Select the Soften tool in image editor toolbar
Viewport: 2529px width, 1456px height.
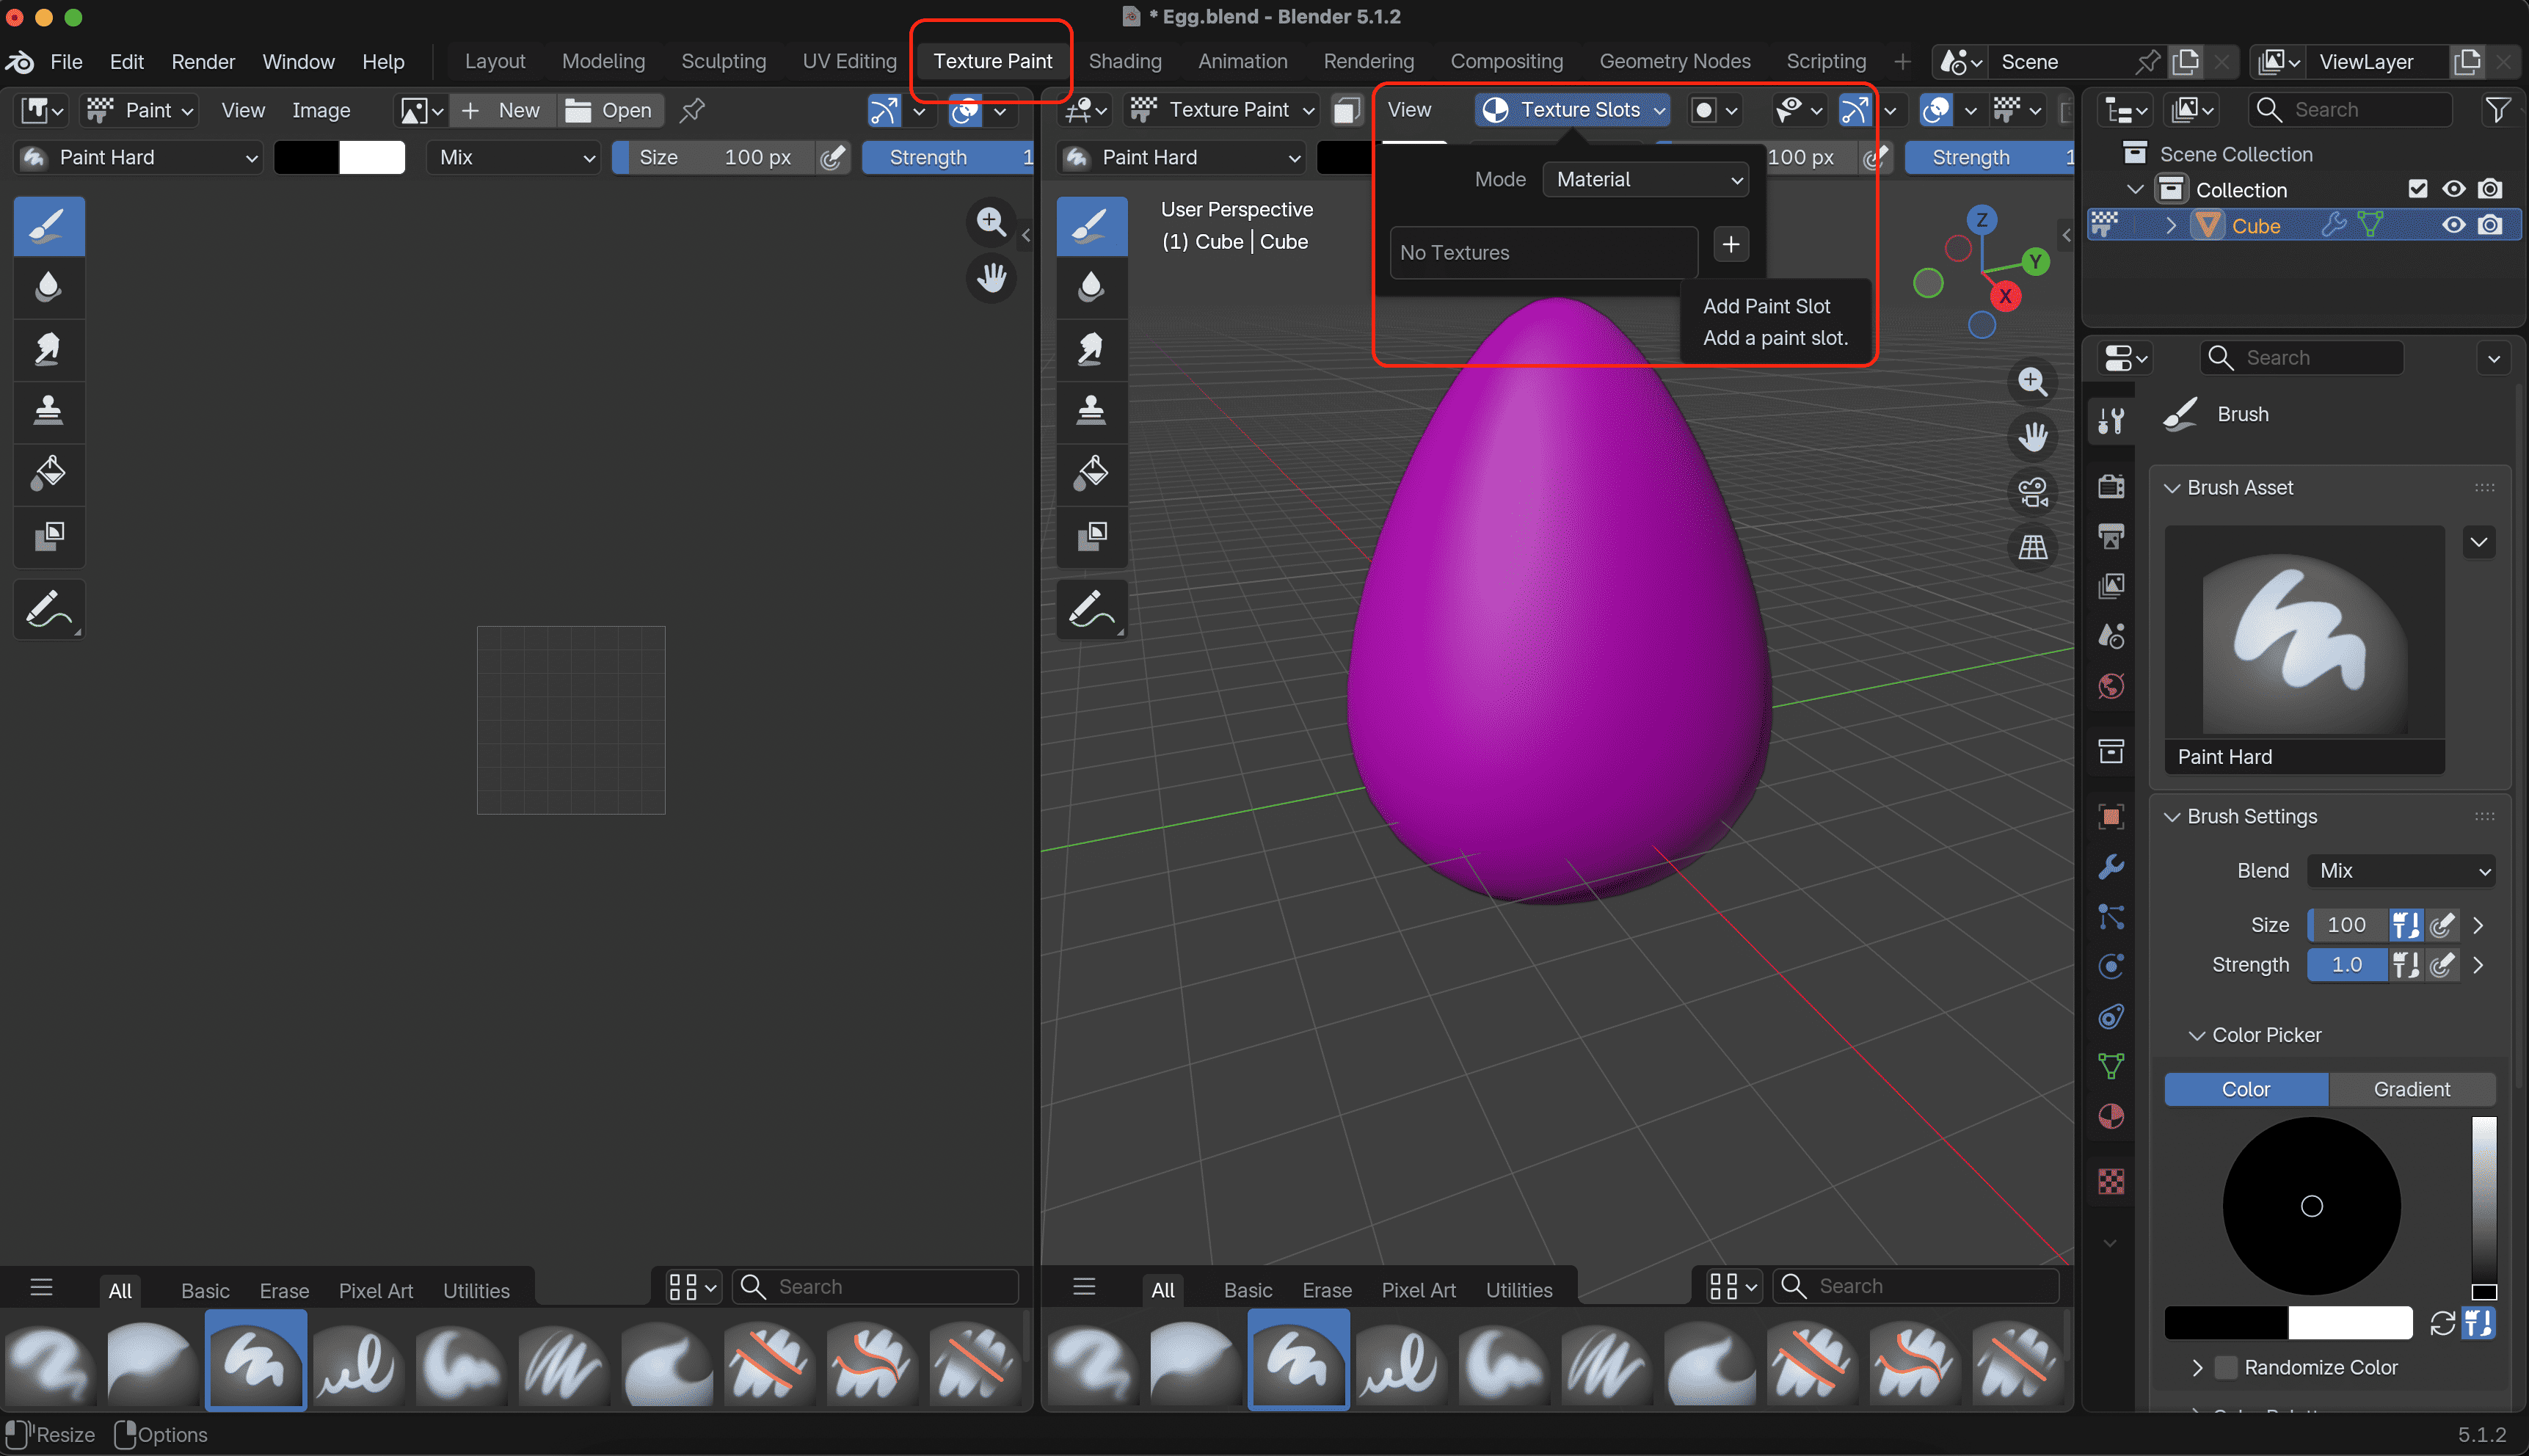pos(49,288)
